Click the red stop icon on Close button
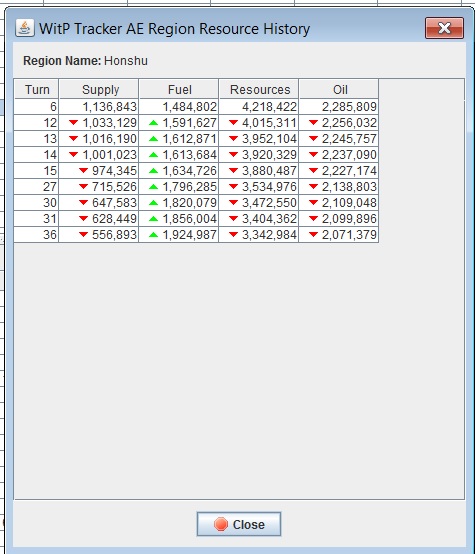The width and height of the screenshot is (475, 554). tap(221, 524)
